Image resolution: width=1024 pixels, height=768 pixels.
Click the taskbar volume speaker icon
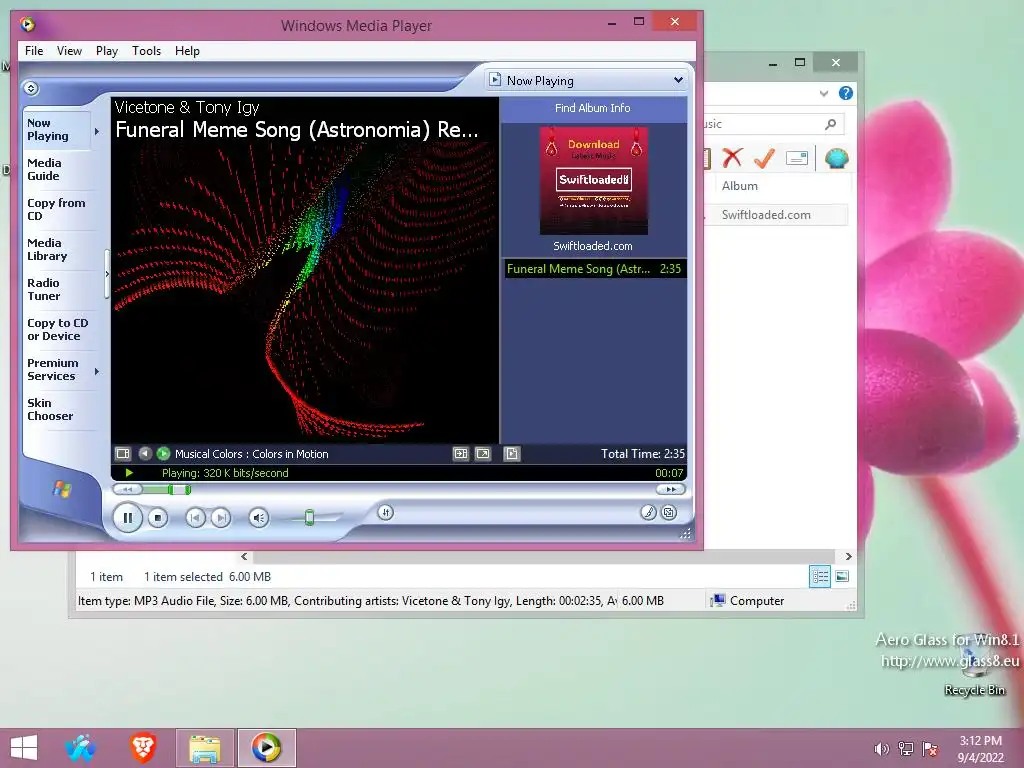point(881,749)
